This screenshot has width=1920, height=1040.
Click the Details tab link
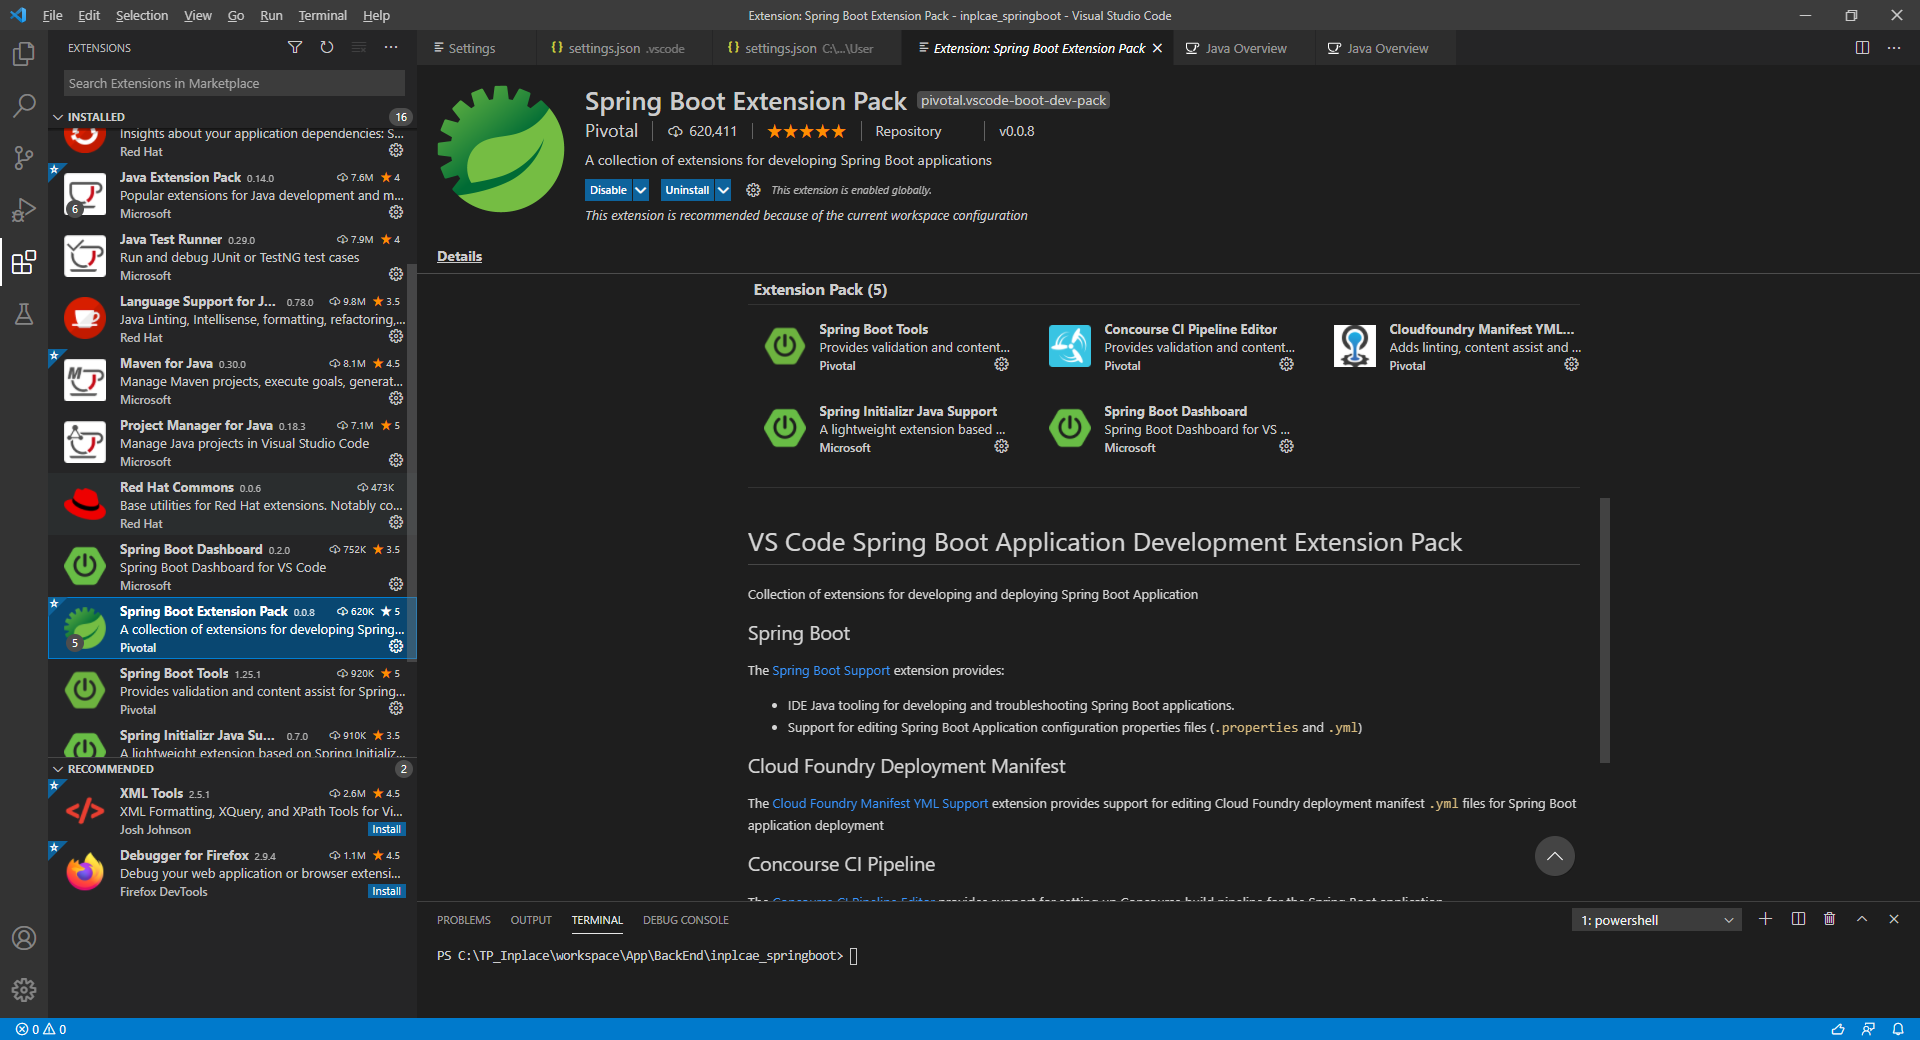[x=459, y=256]
